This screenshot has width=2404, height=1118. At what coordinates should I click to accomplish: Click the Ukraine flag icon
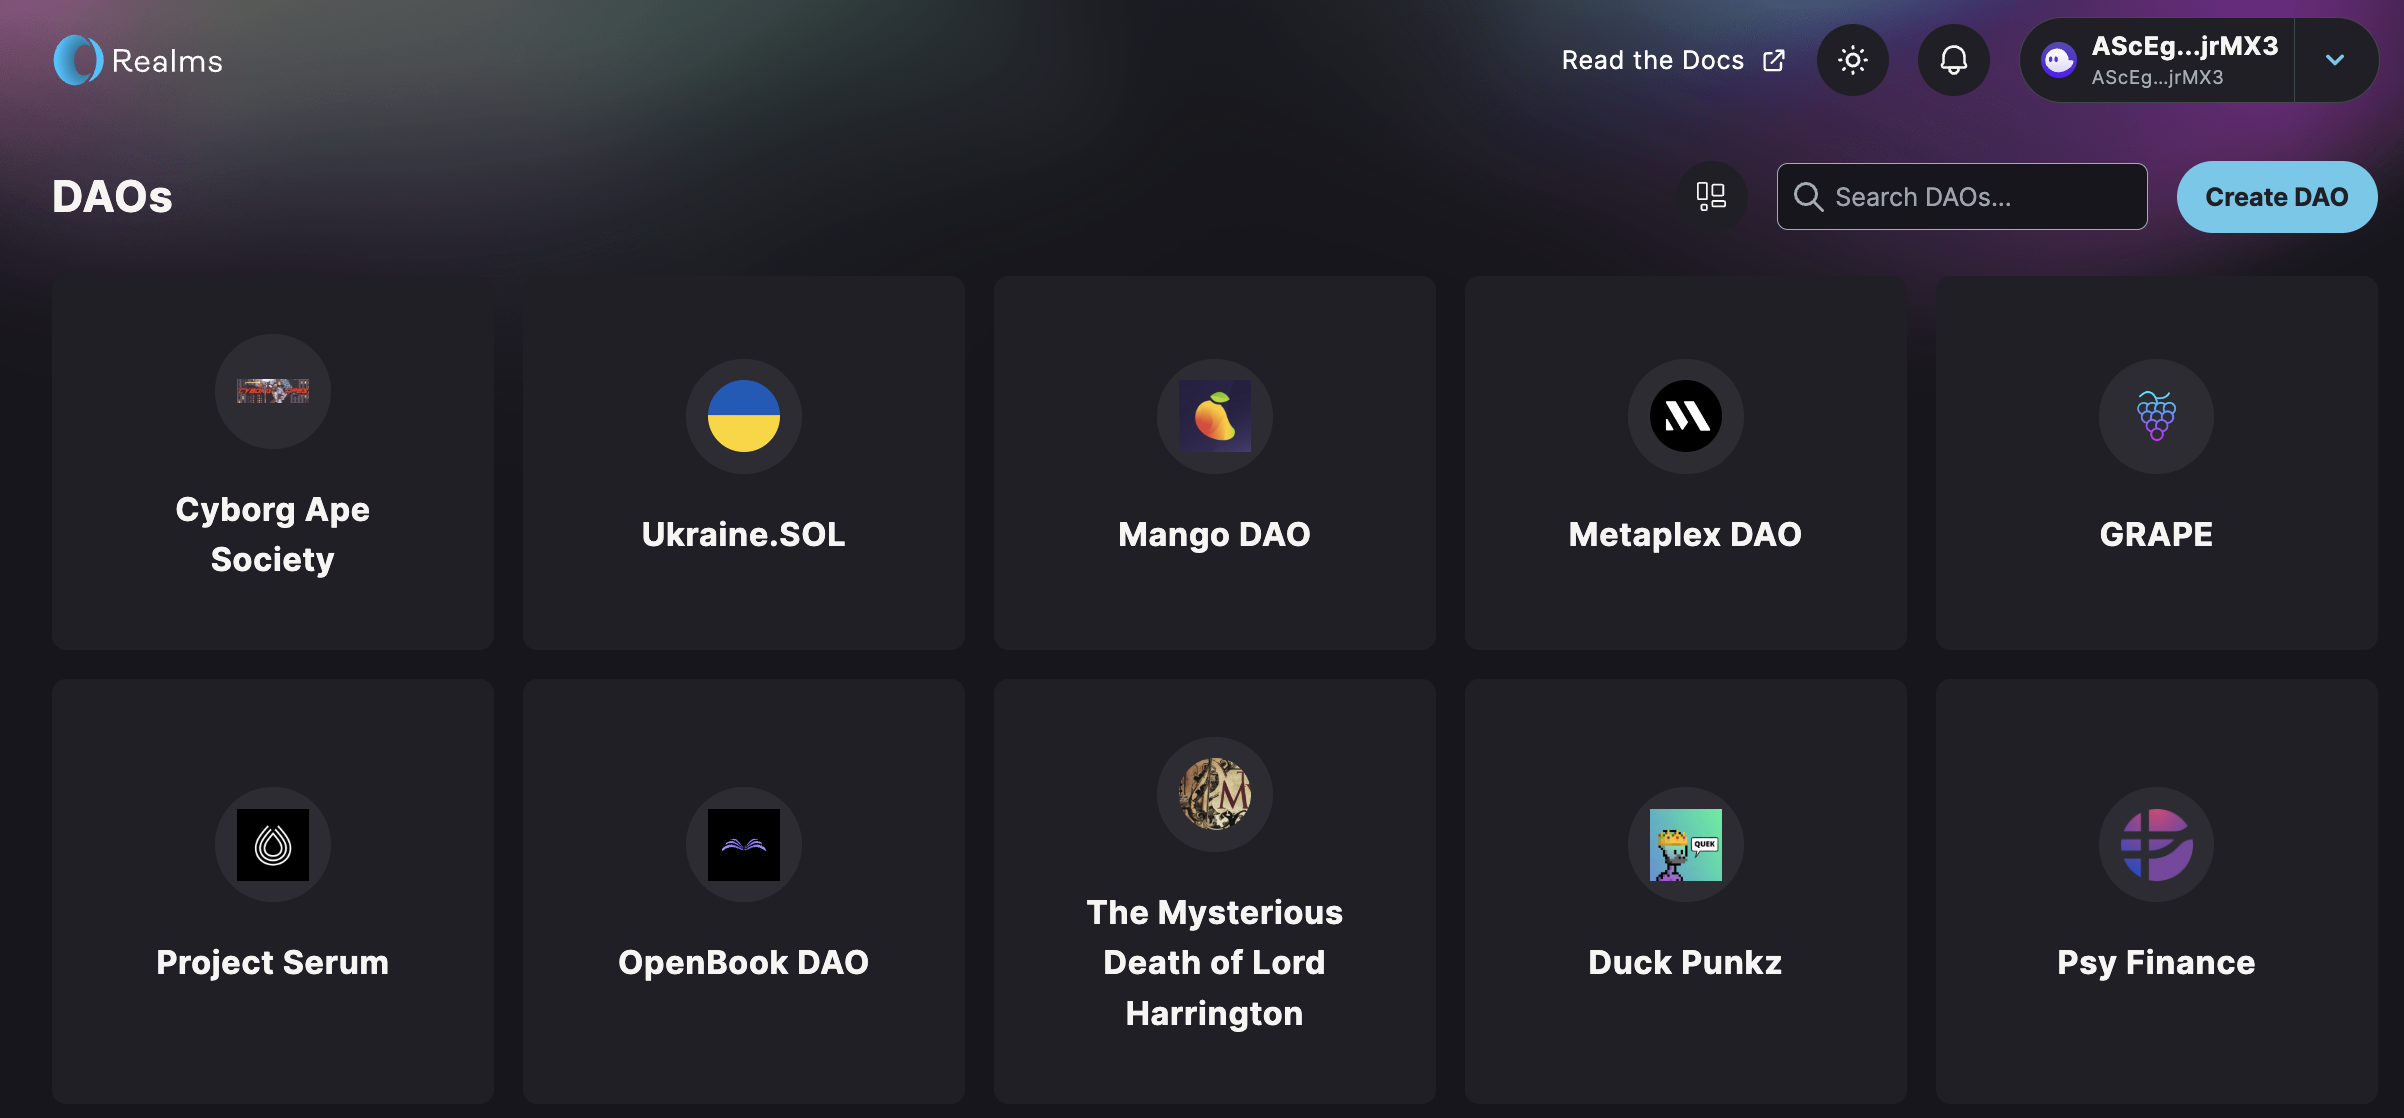tap(743, 416)
